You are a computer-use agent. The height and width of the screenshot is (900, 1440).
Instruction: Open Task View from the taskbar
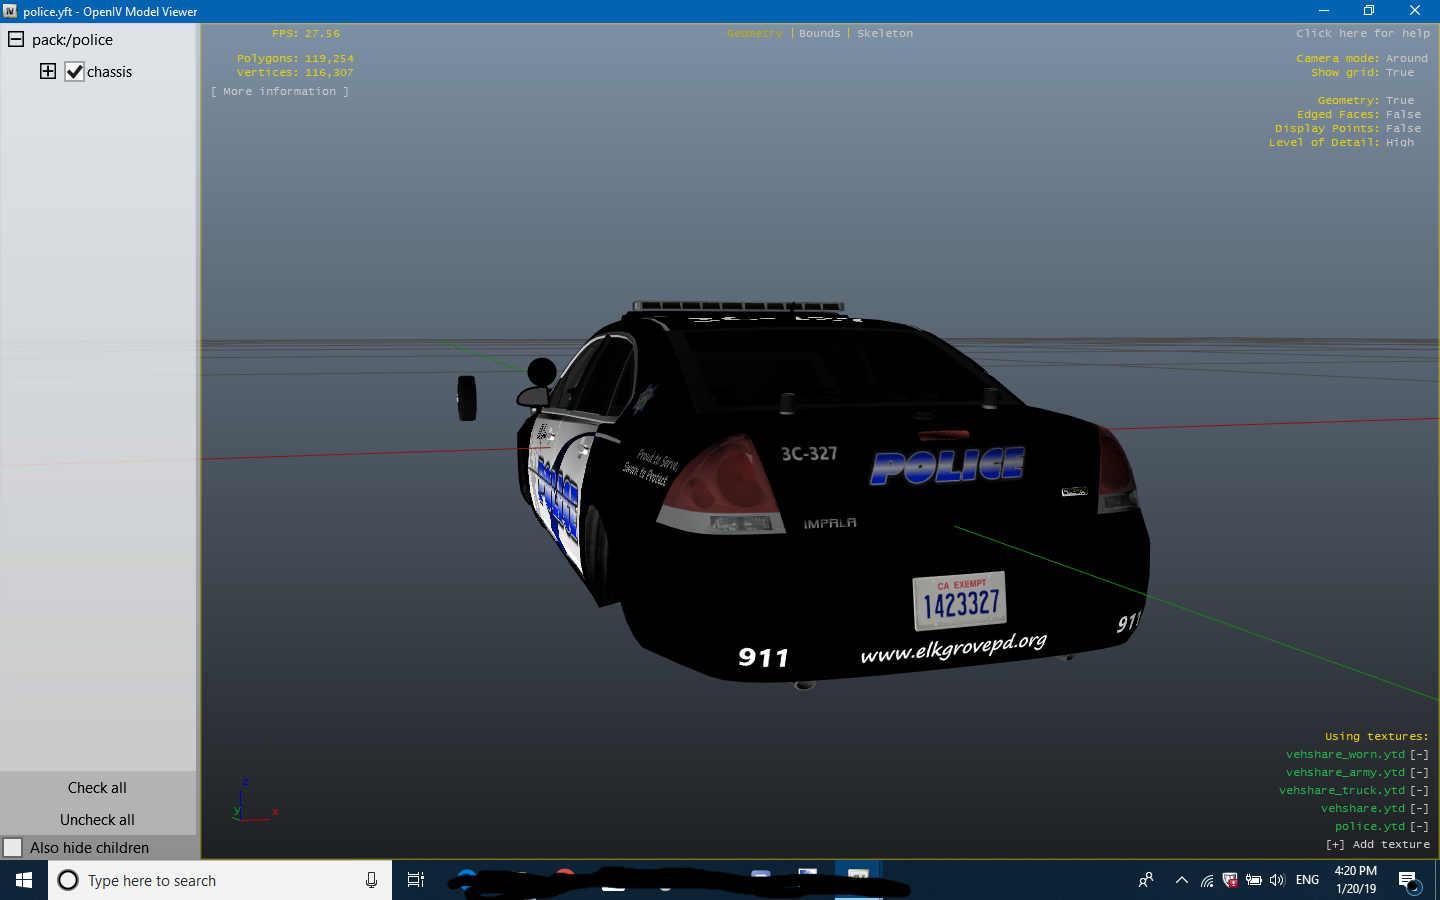click(x=416, y=880)
